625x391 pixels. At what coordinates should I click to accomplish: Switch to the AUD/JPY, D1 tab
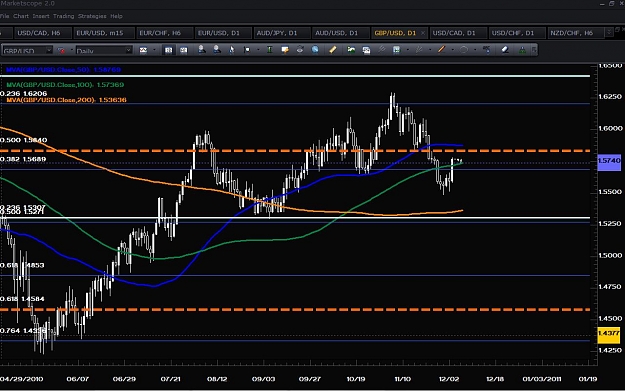[281, 33]
